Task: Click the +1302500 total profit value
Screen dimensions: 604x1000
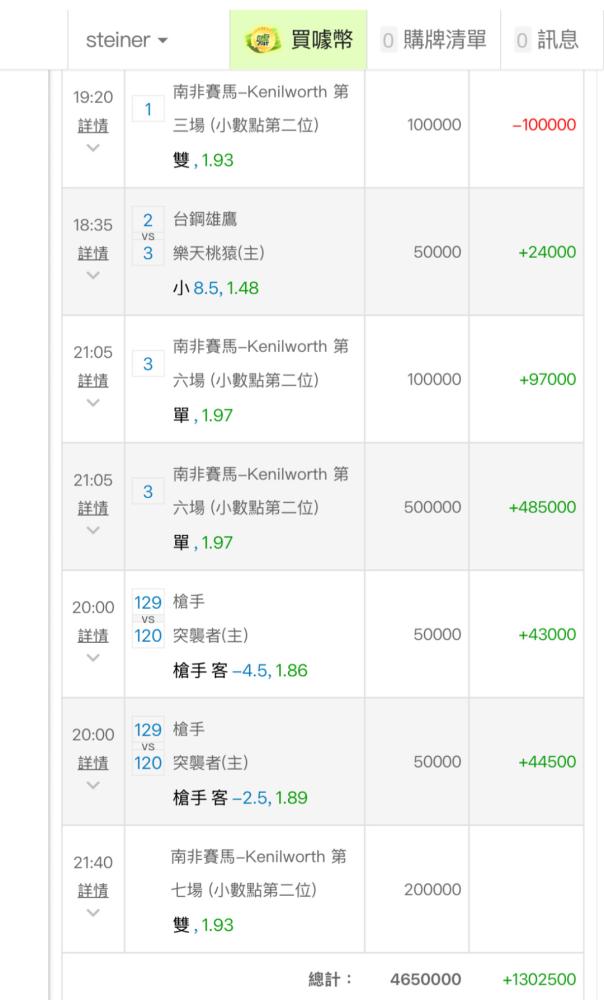Action: pyautogui.click(x=539, y=980)
